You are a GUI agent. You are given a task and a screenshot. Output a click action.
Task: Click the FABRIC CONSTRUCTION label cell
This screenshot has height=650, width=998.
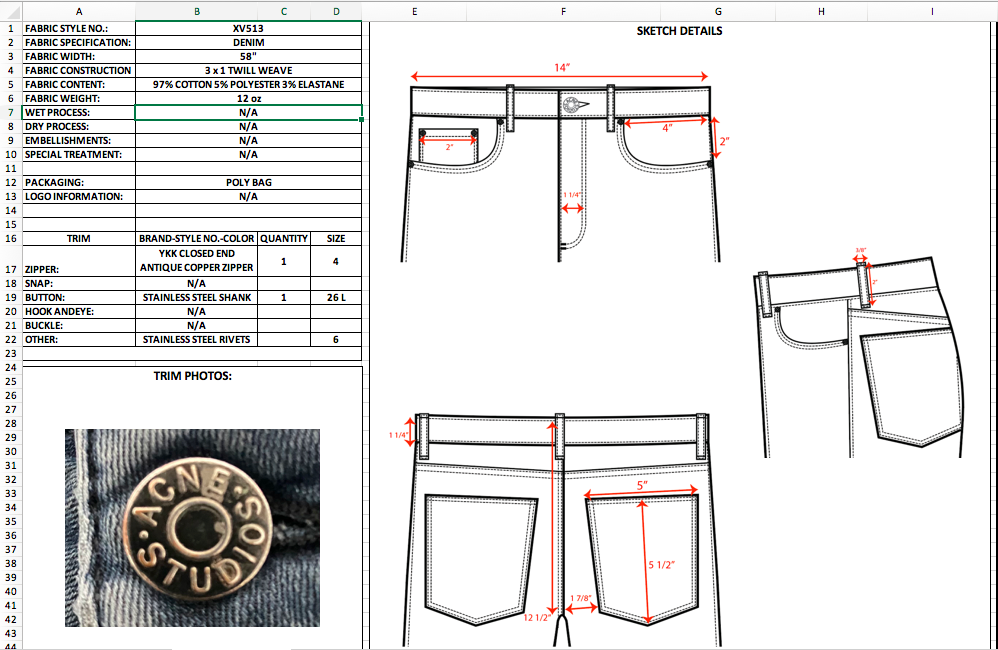point(79,71)
